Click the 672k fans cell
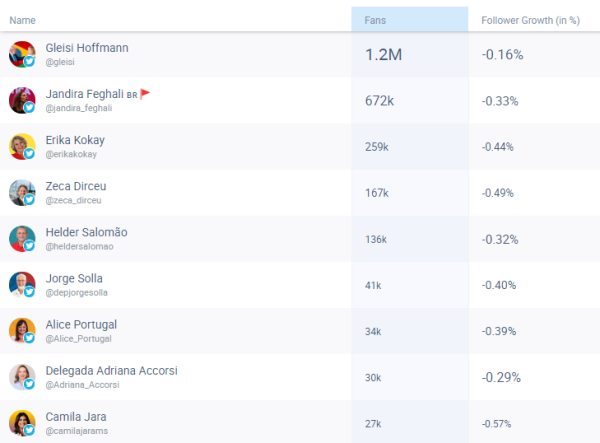 [x=380, y=101]
